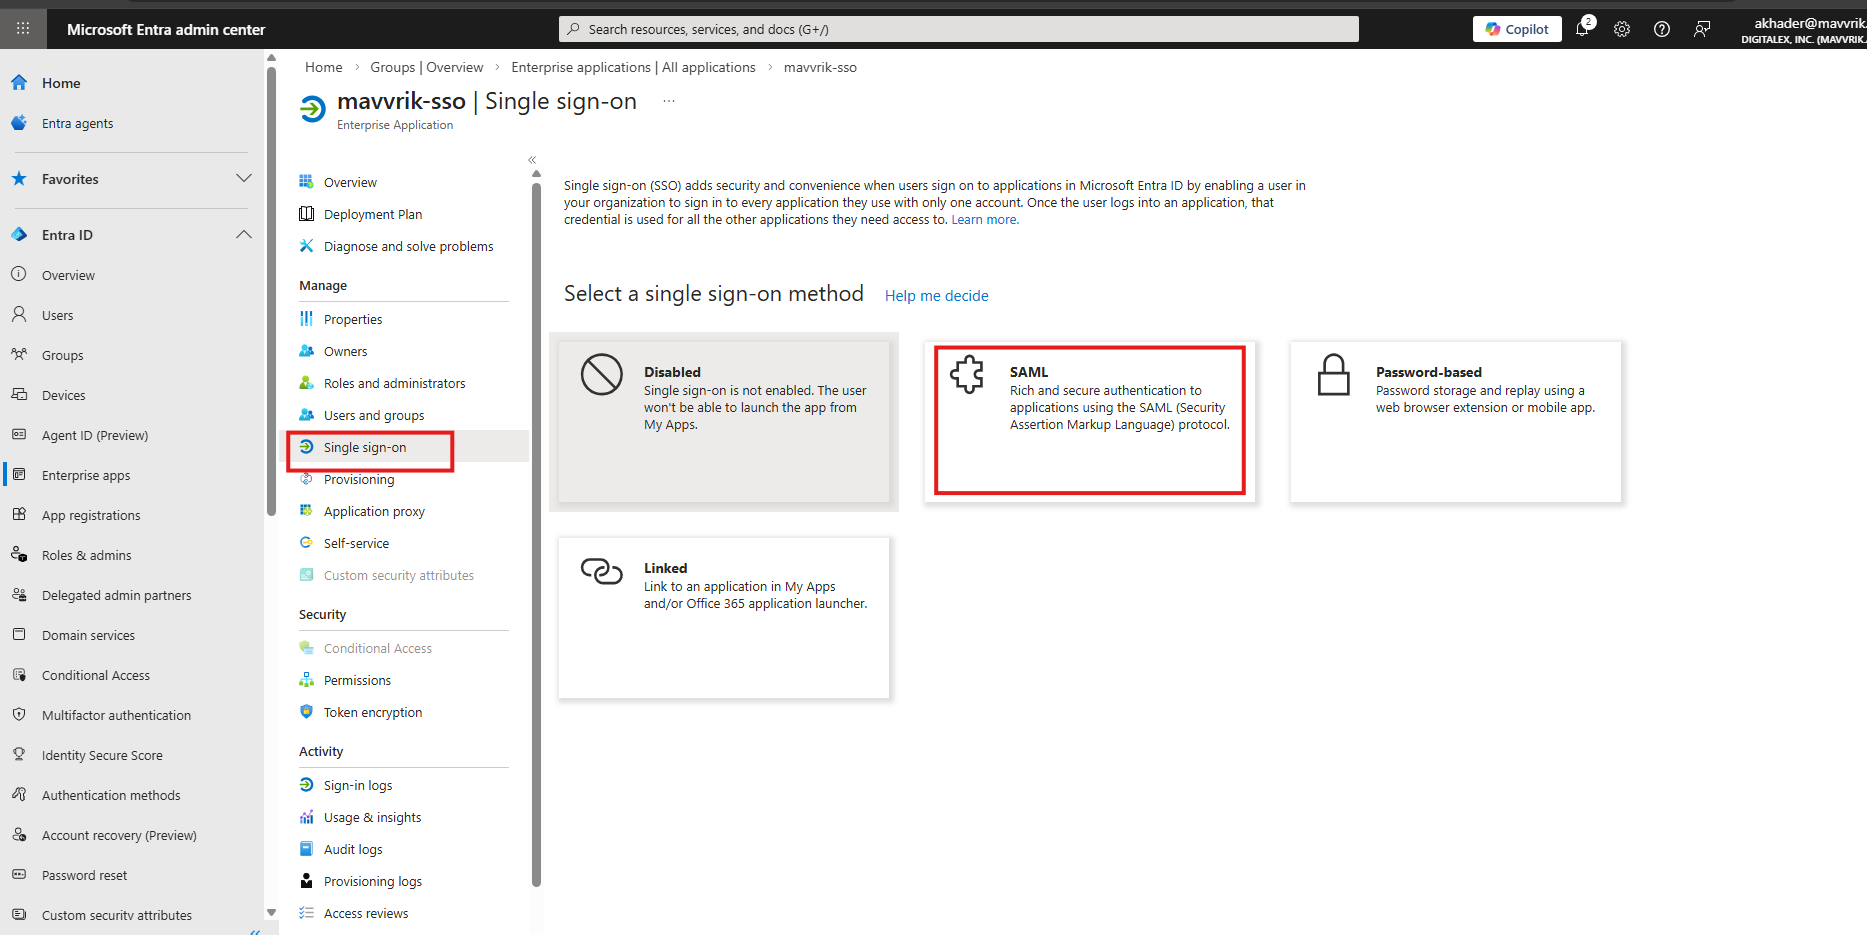Click the help question mark icon
1867x935 pixels.
tap(1662, 29)
